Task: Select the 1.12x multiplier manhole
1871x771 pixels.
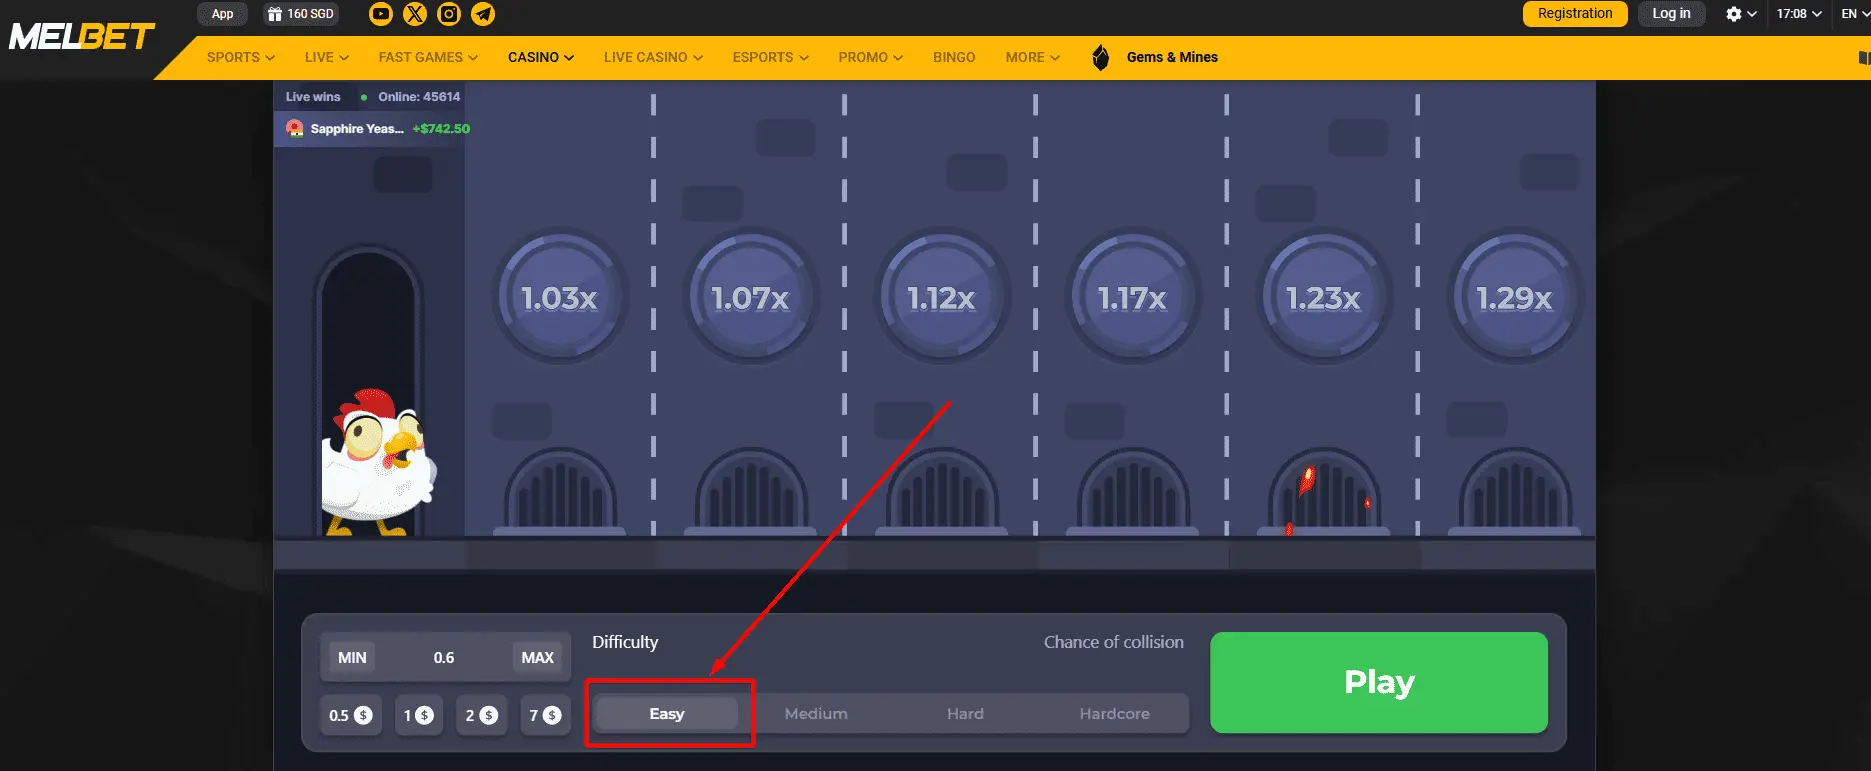Action: [x=942, y=298]
